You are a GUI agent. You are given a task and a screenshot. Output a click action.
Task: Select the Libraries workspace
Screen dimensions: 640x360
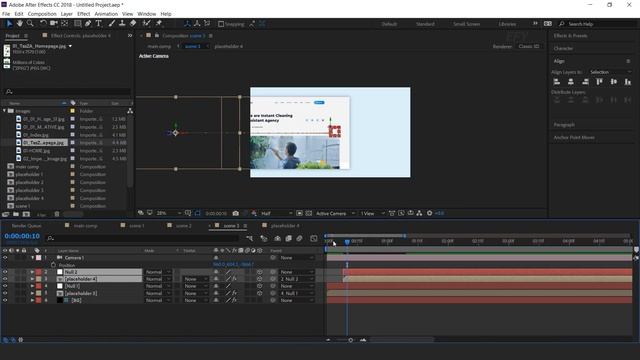point(507,24)
